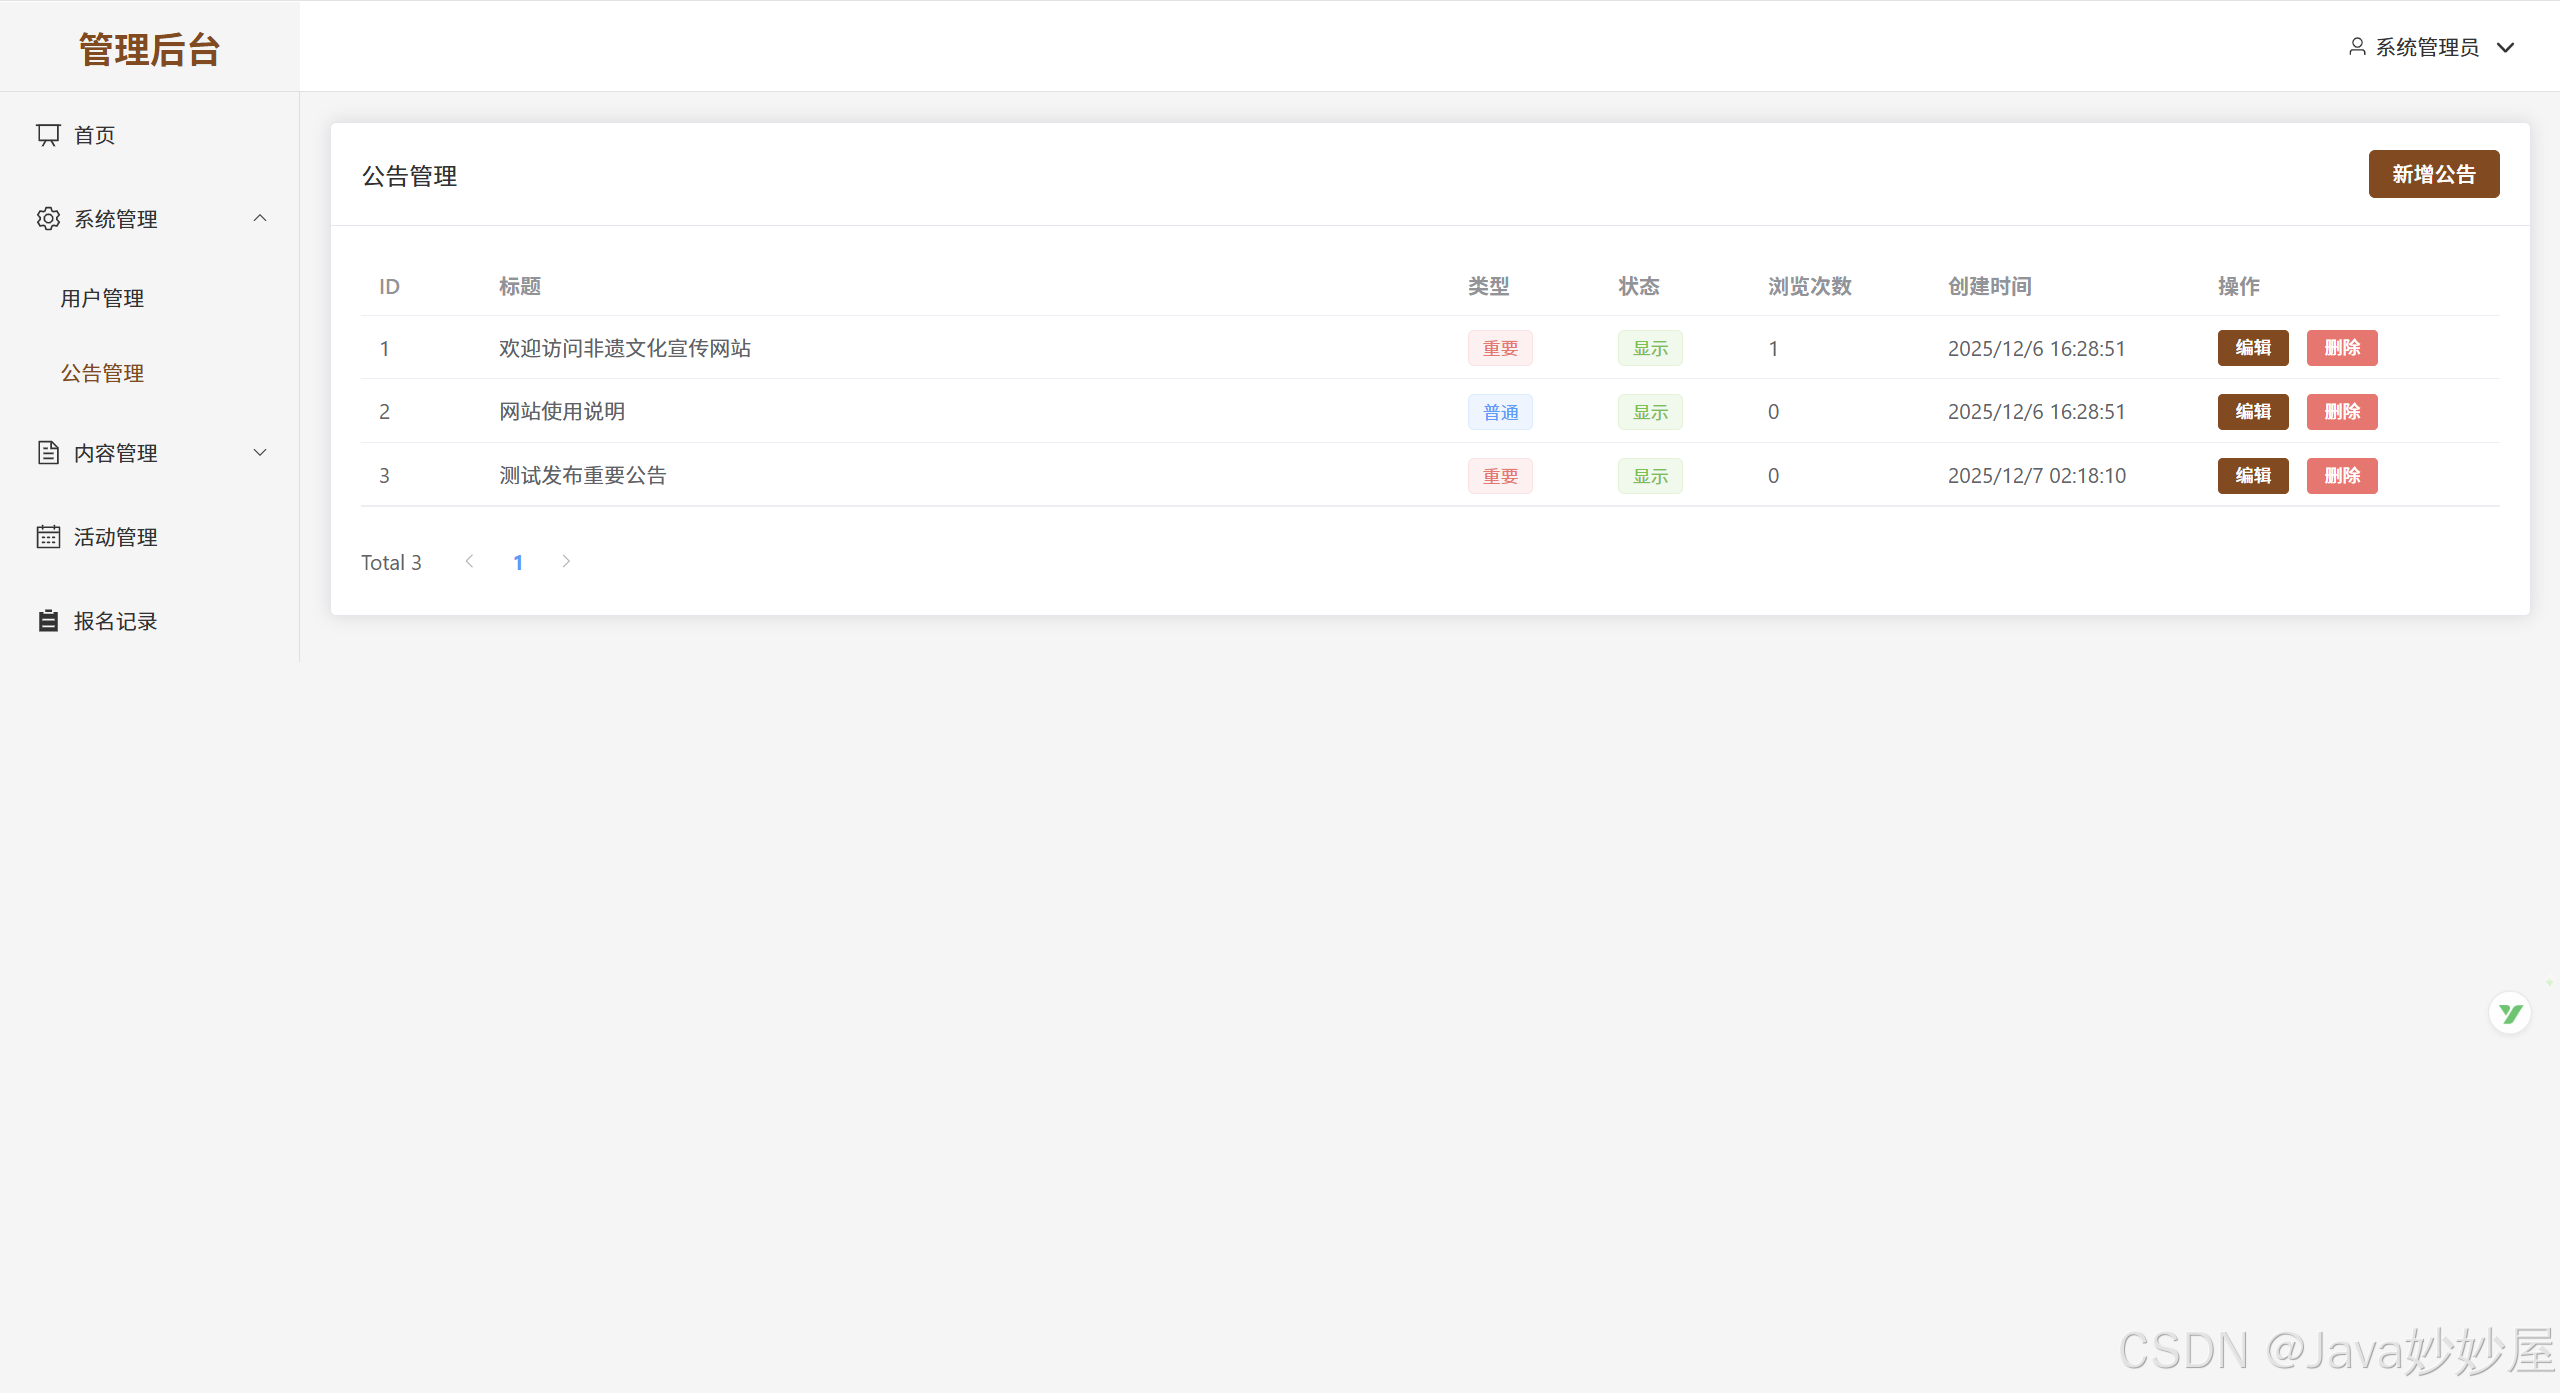Open 报名记录 menu item
The width and height of the screenshot is (2560, 1393).
click(115, 621)
